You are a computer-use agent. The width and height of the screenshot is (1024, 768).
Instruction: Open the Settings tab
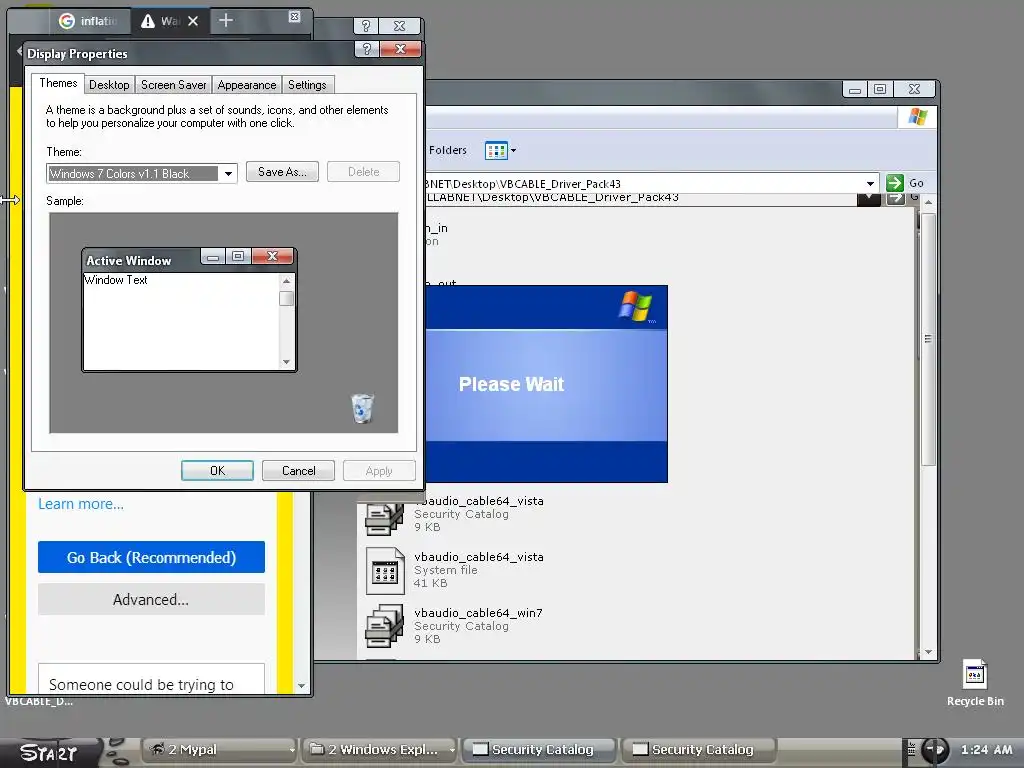307,85
